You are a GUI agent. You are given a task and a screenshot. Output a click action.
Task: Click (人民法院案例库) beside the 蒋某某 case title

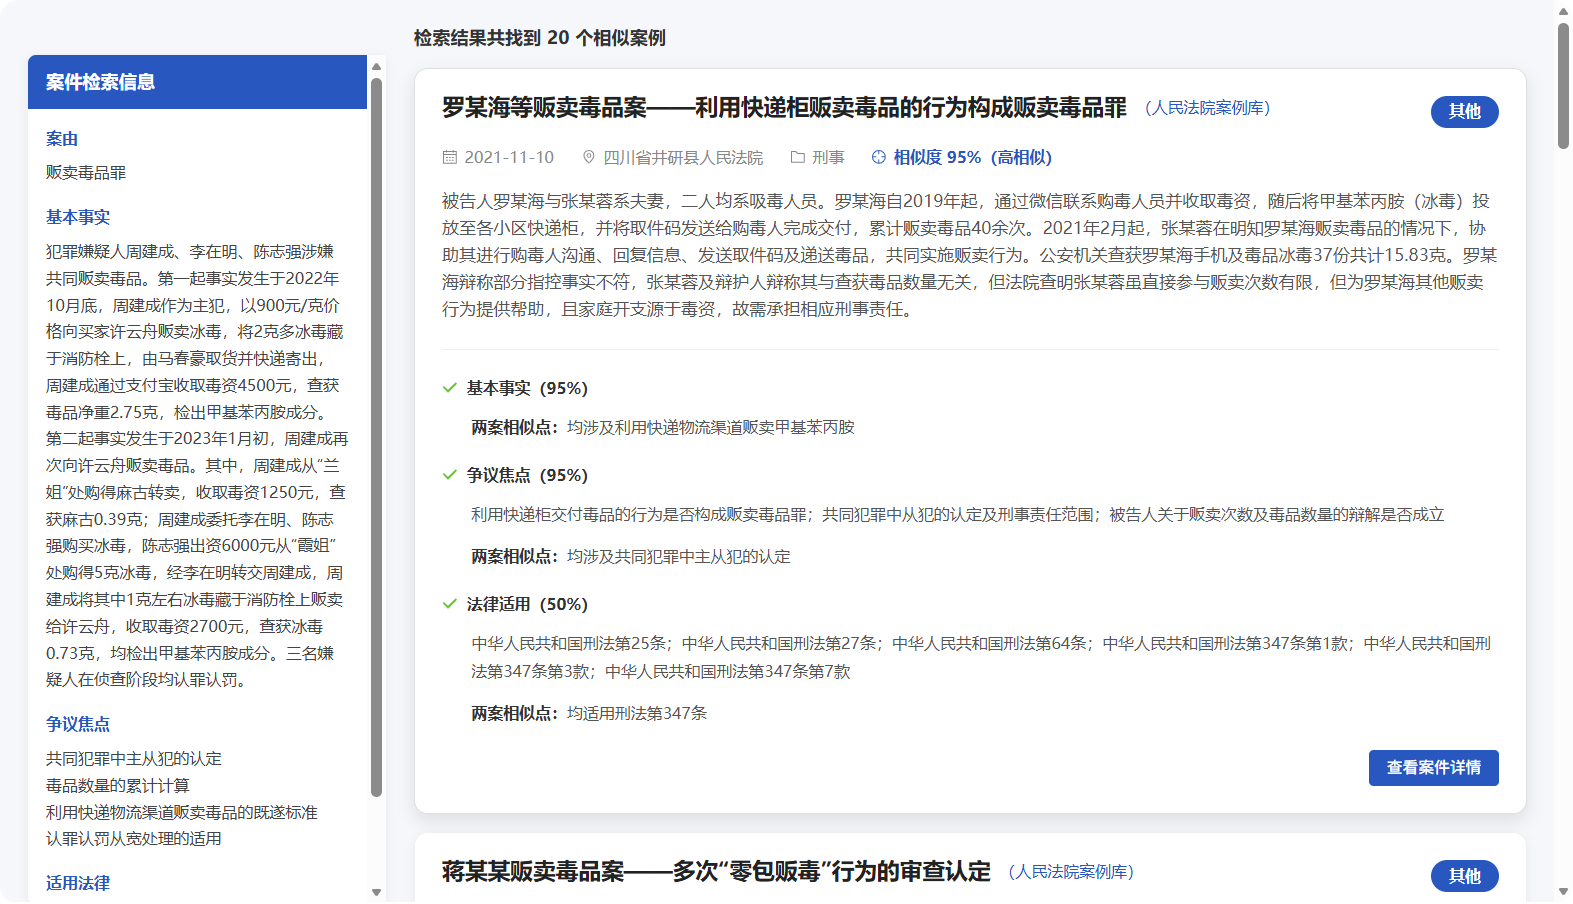[x=1071, y=872]
